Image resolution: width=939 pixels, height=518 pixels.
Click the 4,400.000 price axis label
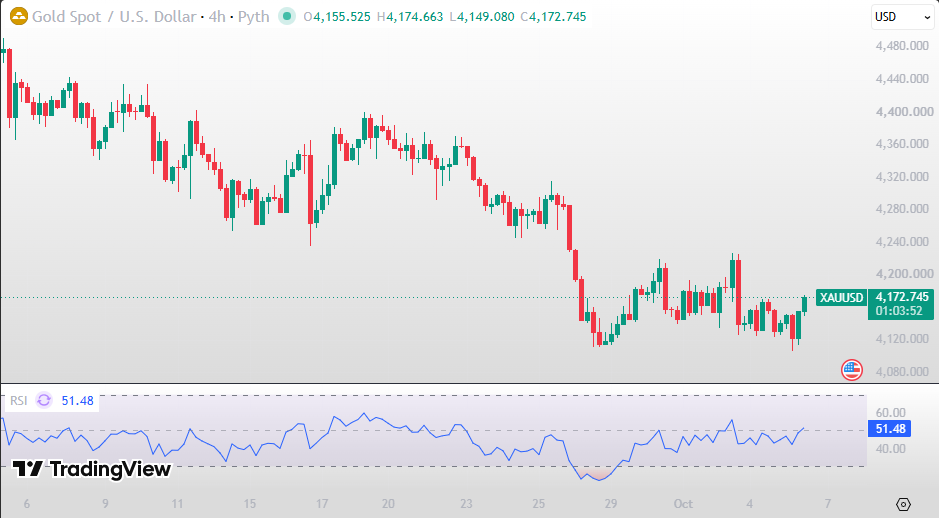(904, 111)
